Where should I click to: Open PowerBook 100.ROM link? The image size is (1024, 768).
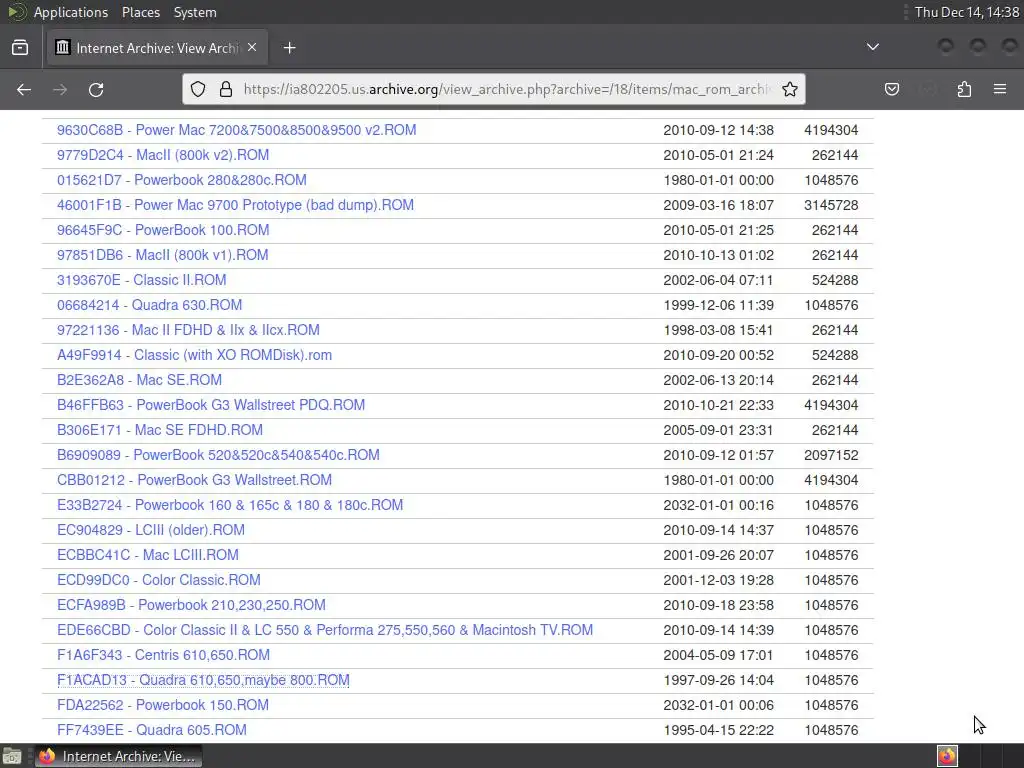tap(163, 230)
